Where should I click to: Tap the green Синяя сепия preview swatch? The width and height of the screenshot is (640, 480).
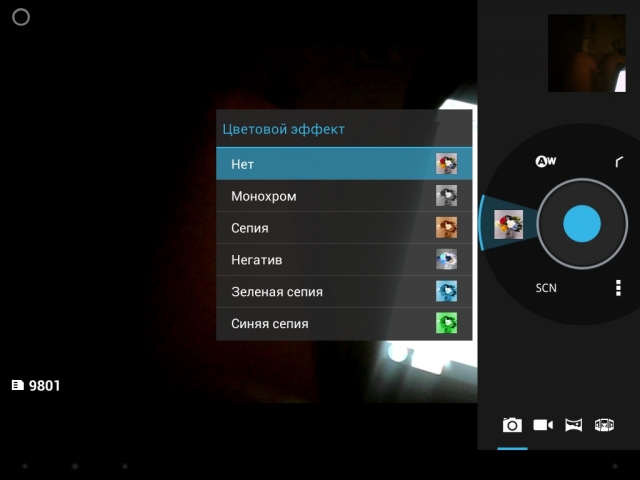[446, 323]
